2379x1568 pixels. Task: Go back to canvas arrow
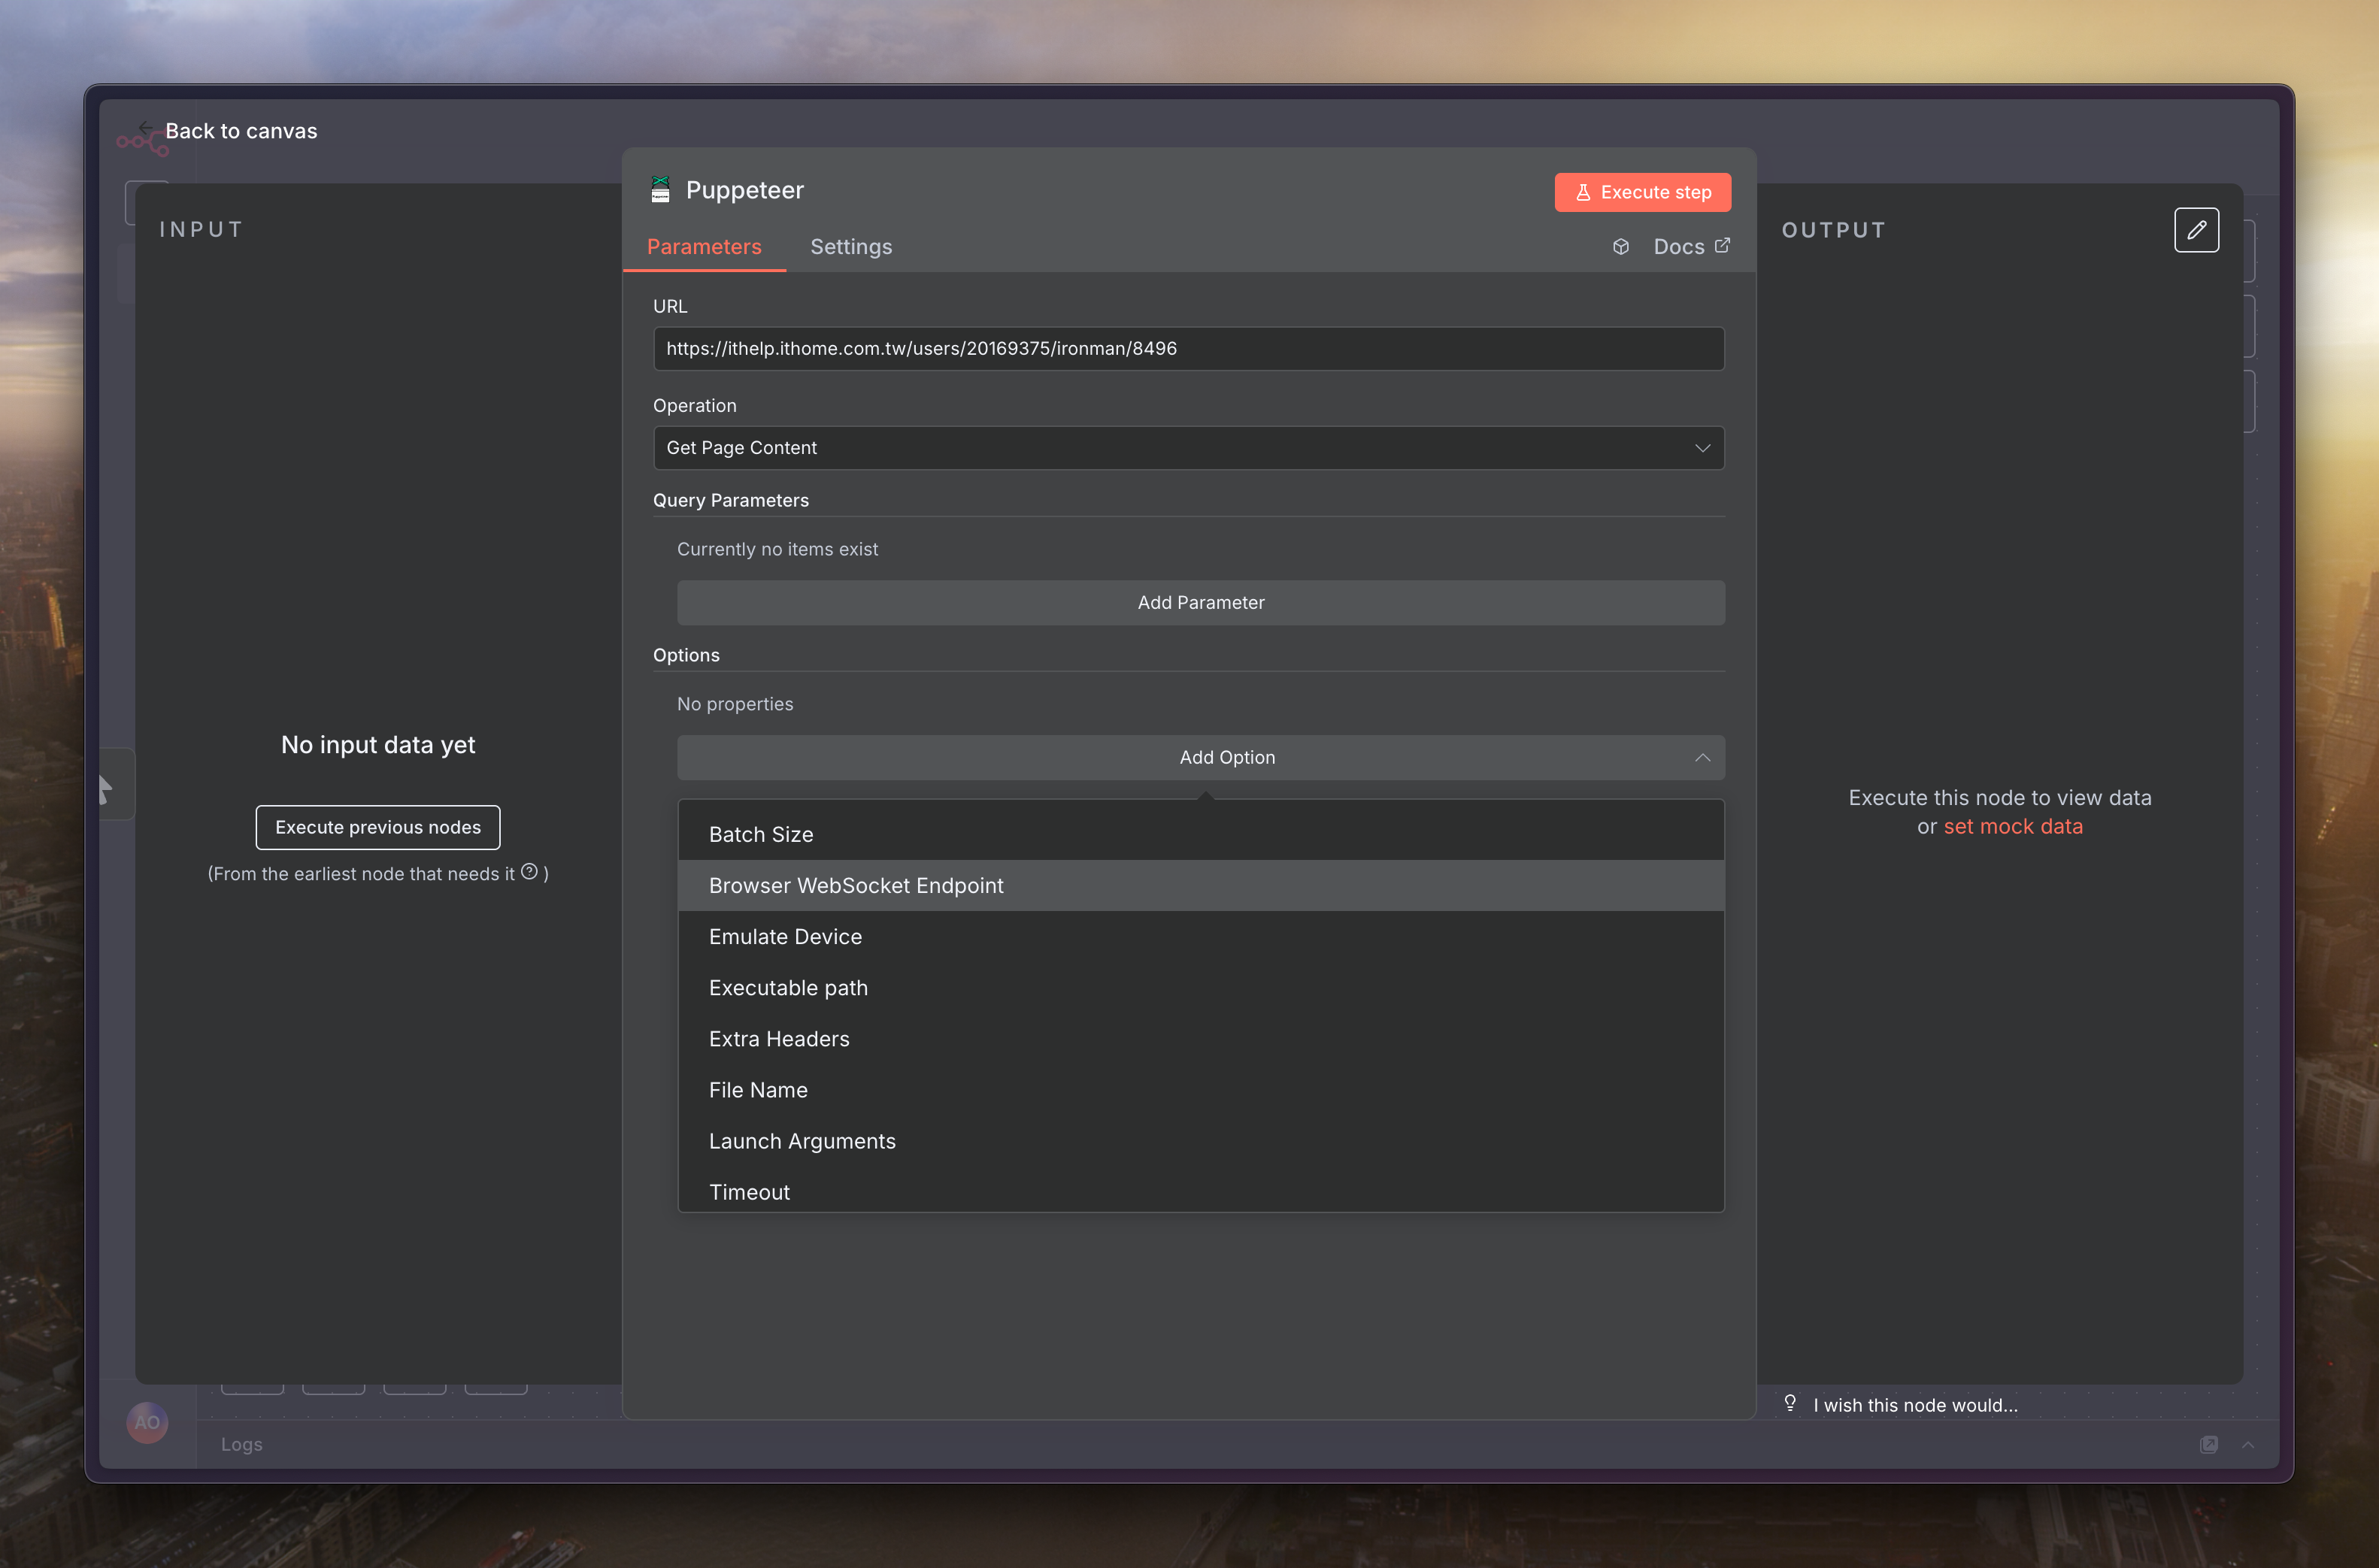point(146,129)
